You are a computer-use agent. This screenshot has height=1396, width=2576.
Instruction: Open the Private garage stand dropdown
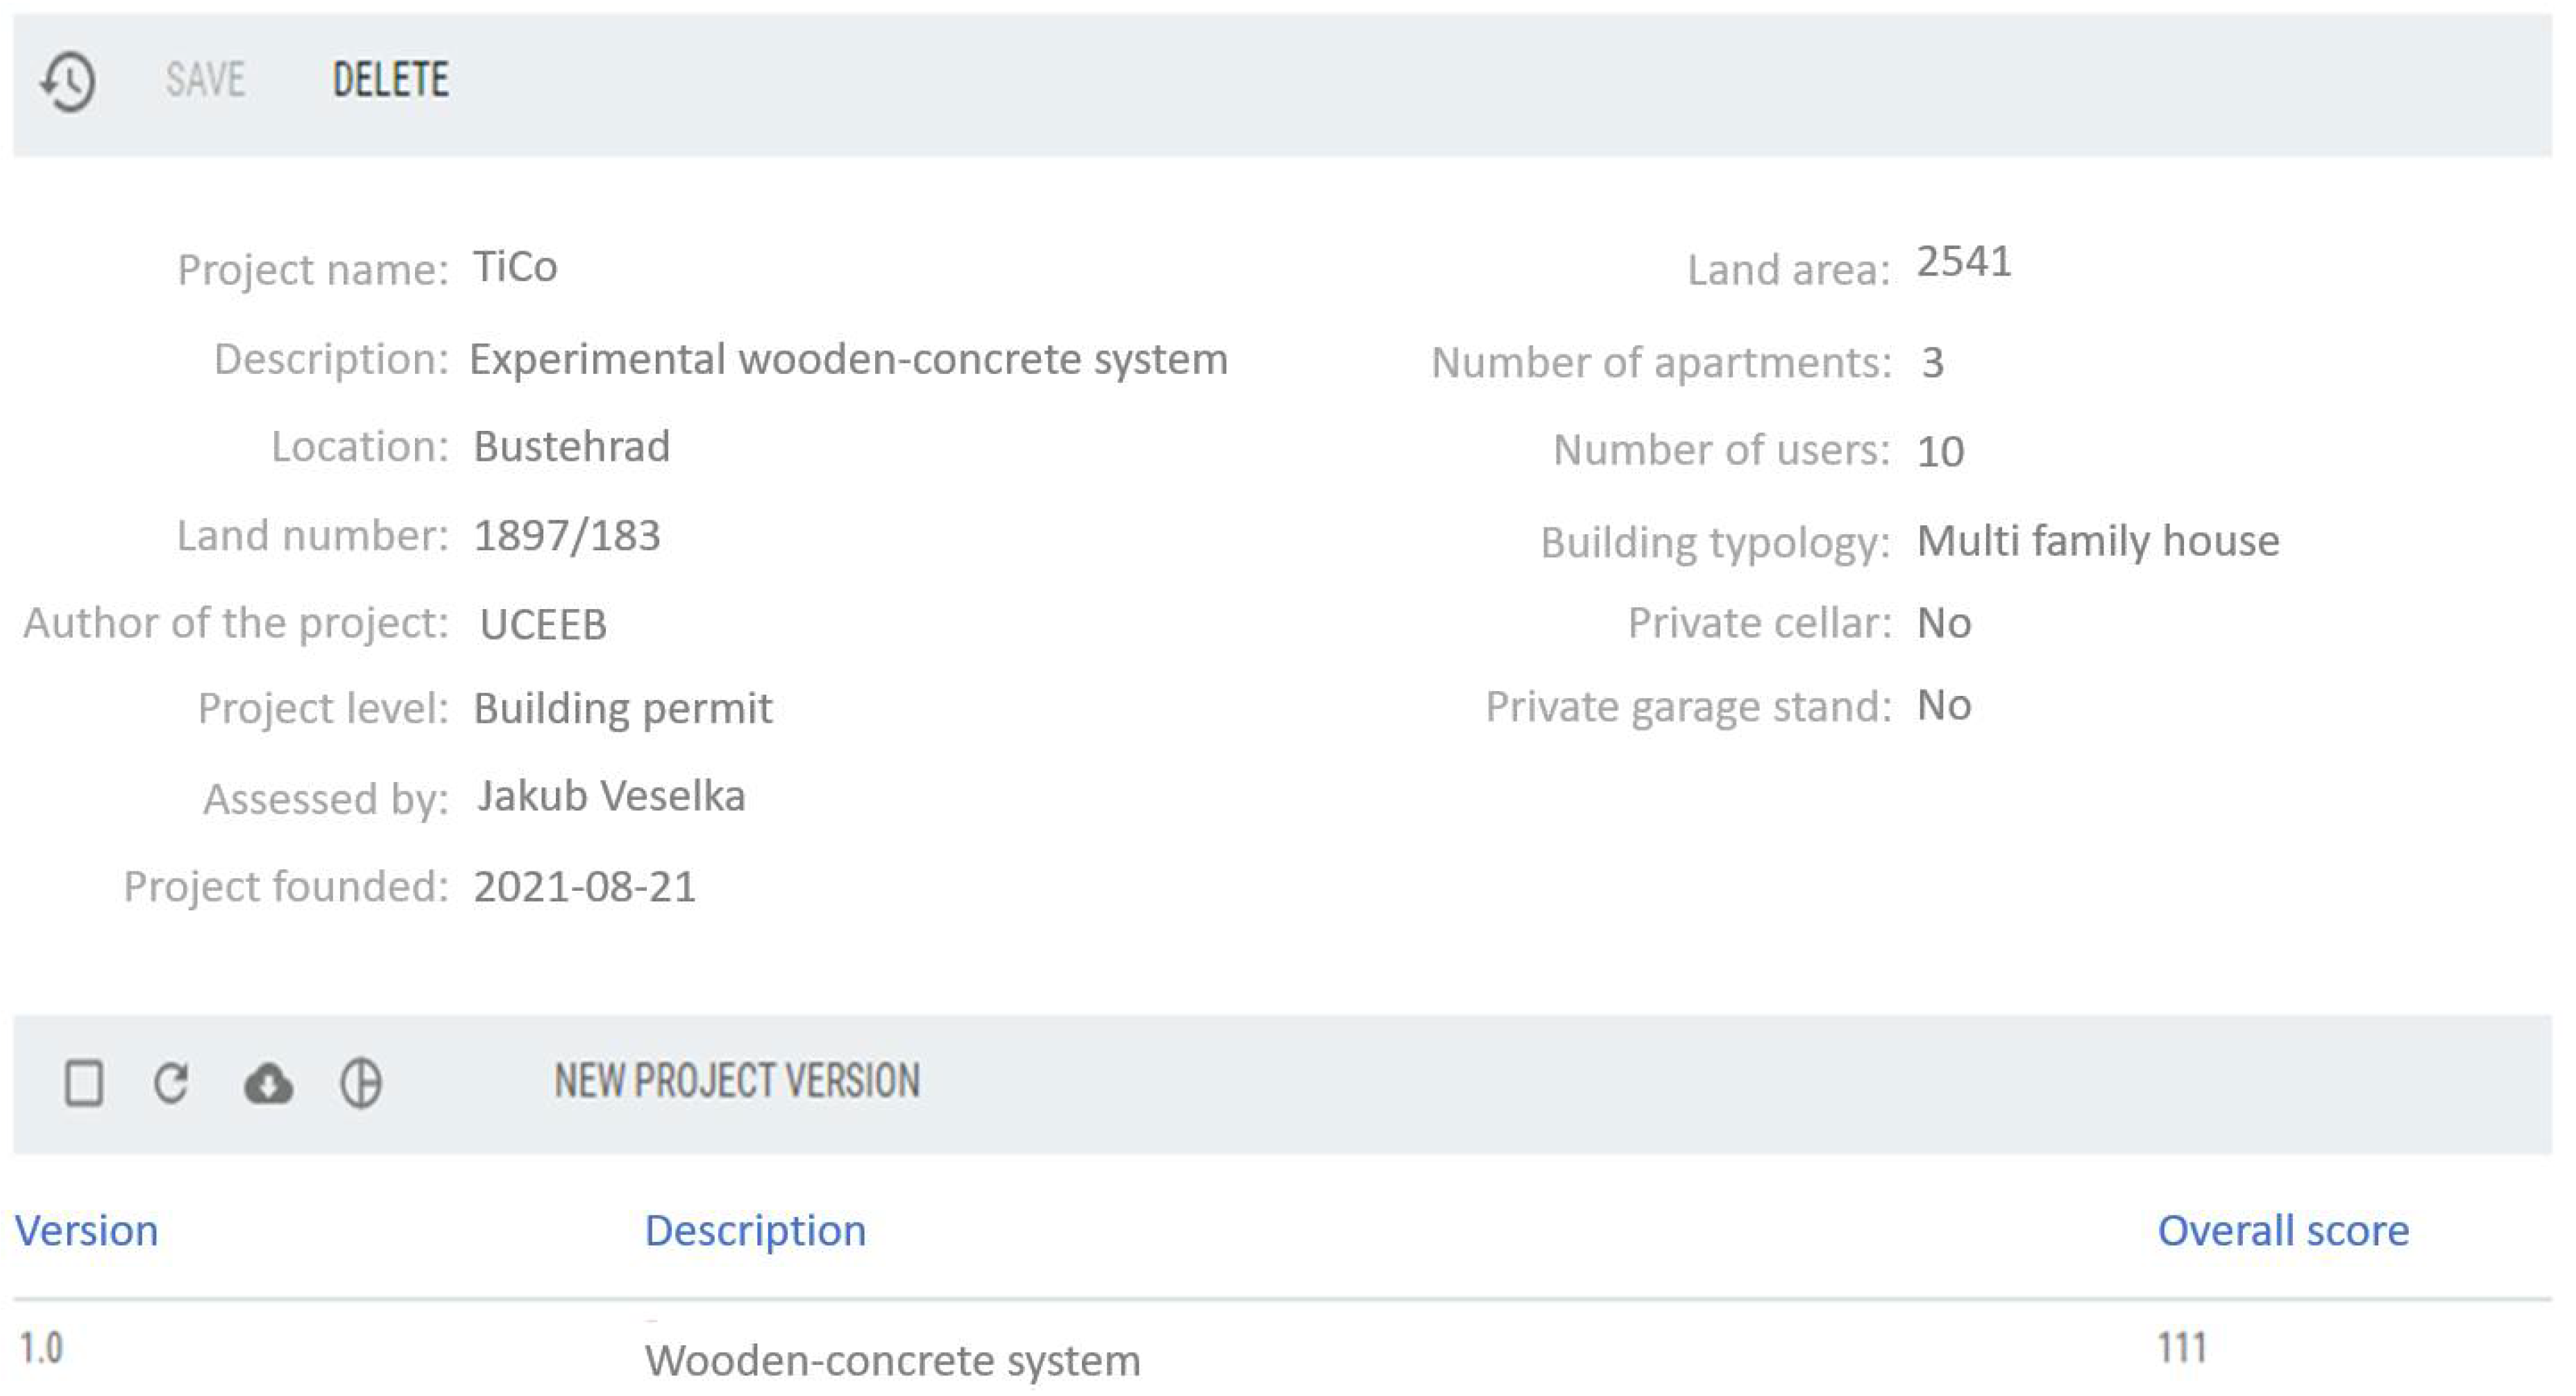(1943, 706)
